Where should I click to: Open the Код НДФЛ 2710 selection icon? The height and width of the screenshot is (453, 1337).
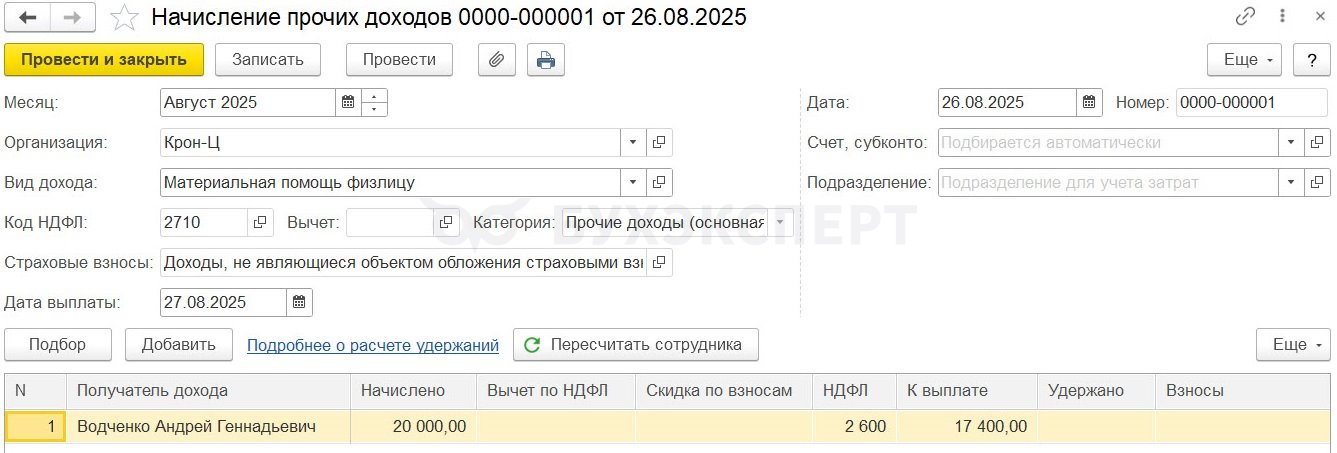260,223
